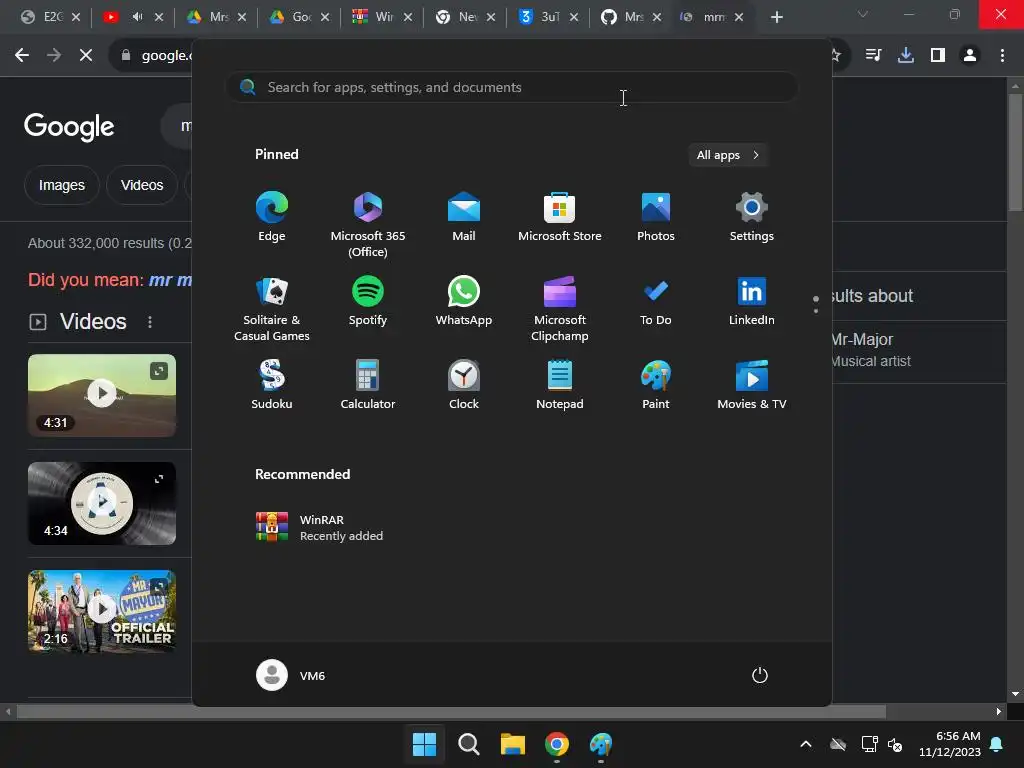Open the Mail app
Screen dimensions: 1024x768
point(464,217)
